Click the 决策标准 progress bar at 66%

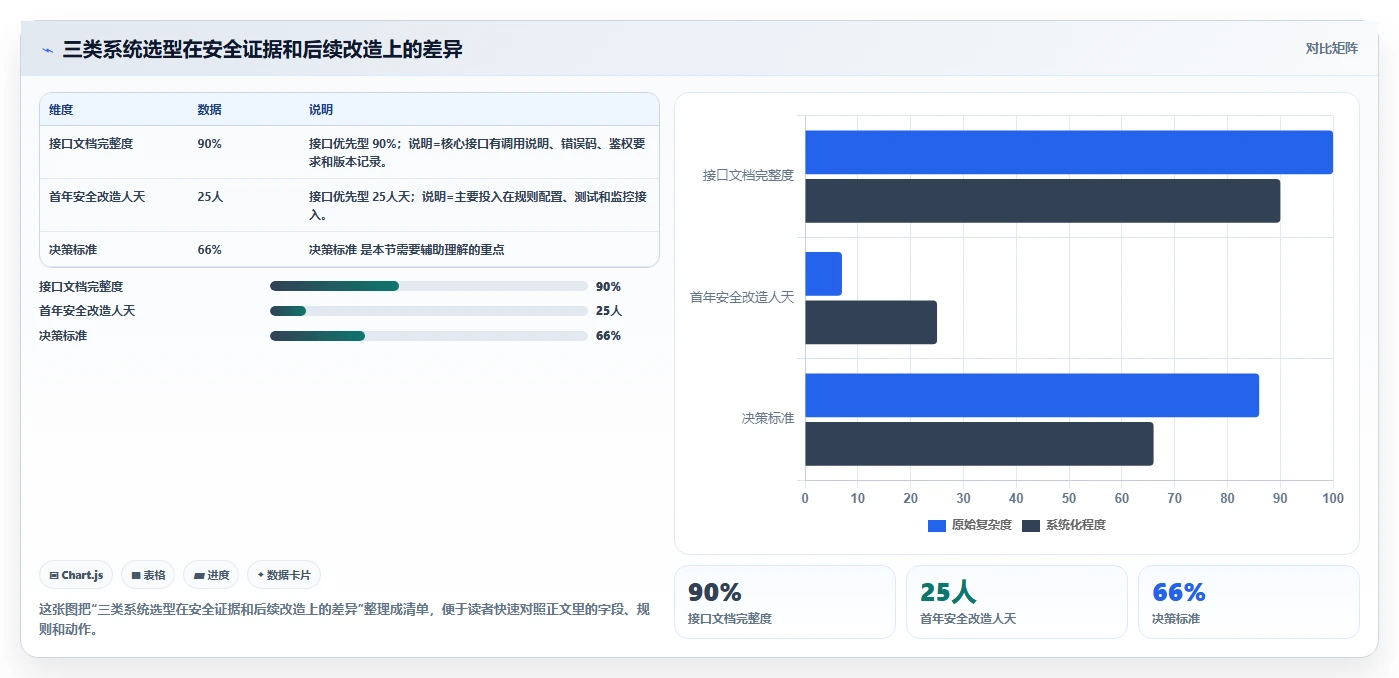pos(428,336)
